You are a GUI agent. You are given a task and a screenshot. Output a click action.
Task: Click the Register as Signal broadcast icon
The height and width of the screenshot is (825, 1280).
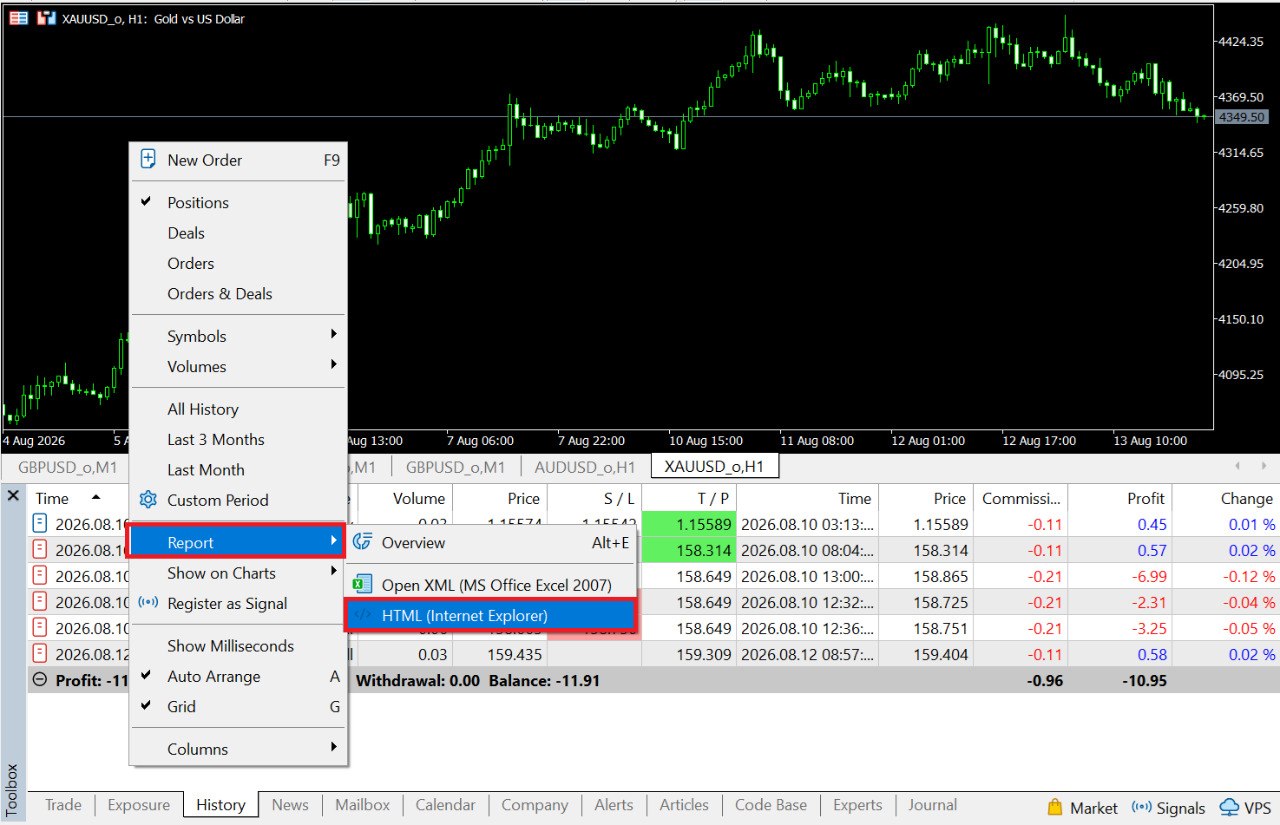point(148,603)
